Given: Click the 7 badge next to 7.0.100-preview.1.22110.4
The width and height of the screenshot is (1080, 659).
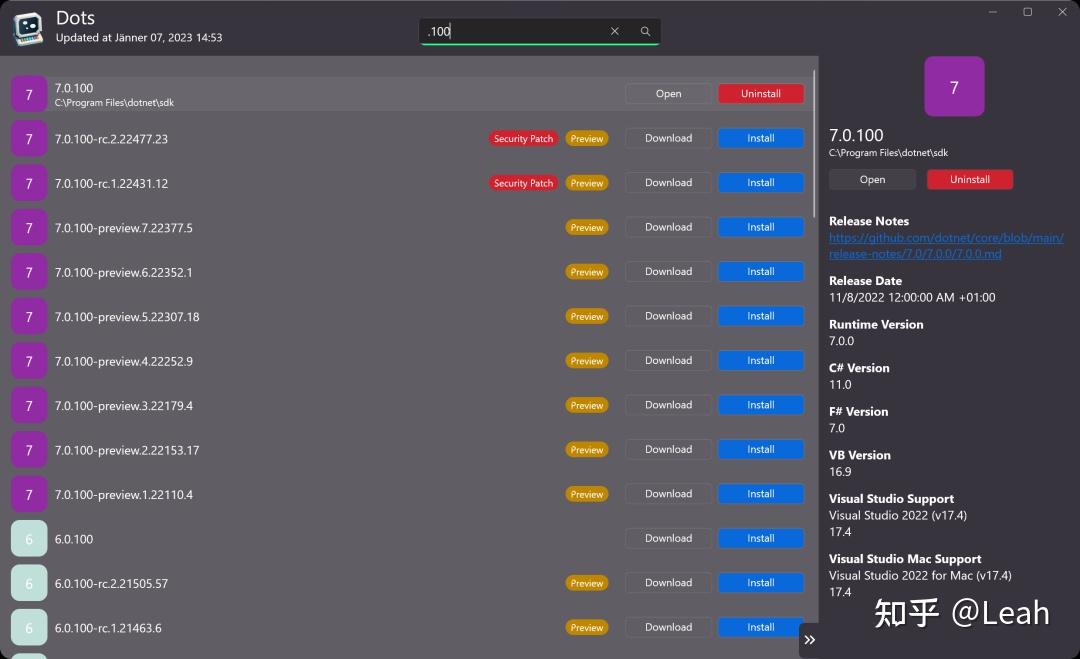Looking at the screenshot, I should pos(29,494).
